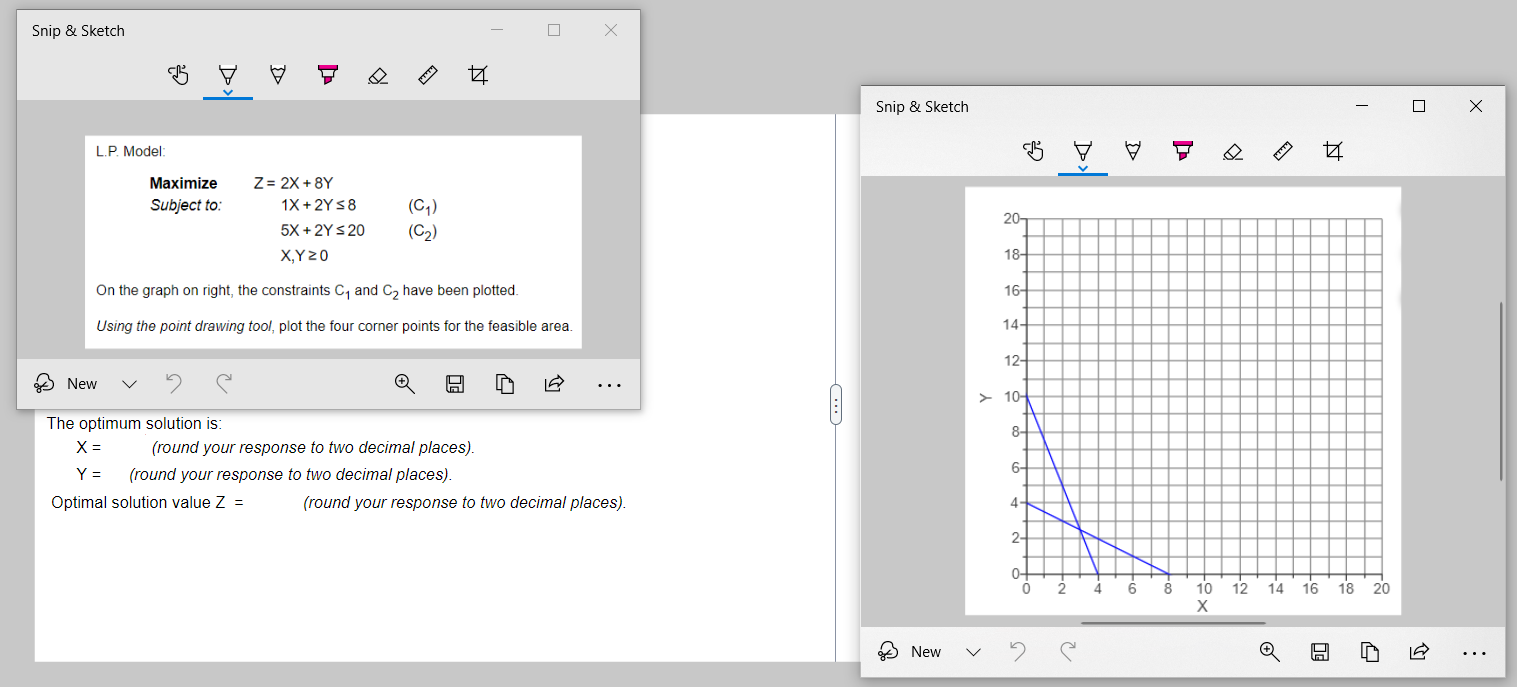1517x687 pixels.
Task: Select the Highlighter tool
Action: pyautogui.click(x=327, y=74)
